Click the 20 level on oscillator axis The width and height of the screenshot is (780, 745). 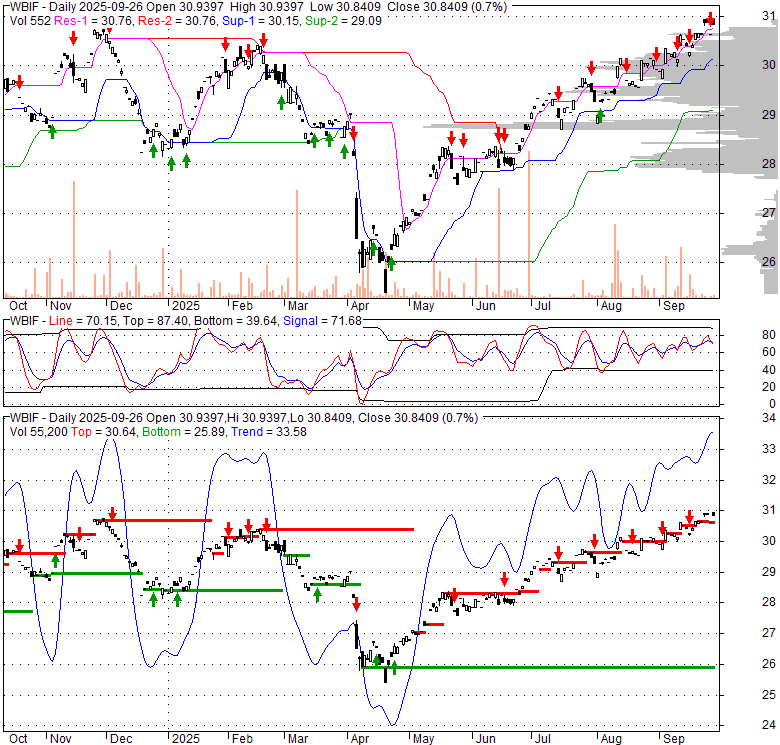(x=769, y=387)
